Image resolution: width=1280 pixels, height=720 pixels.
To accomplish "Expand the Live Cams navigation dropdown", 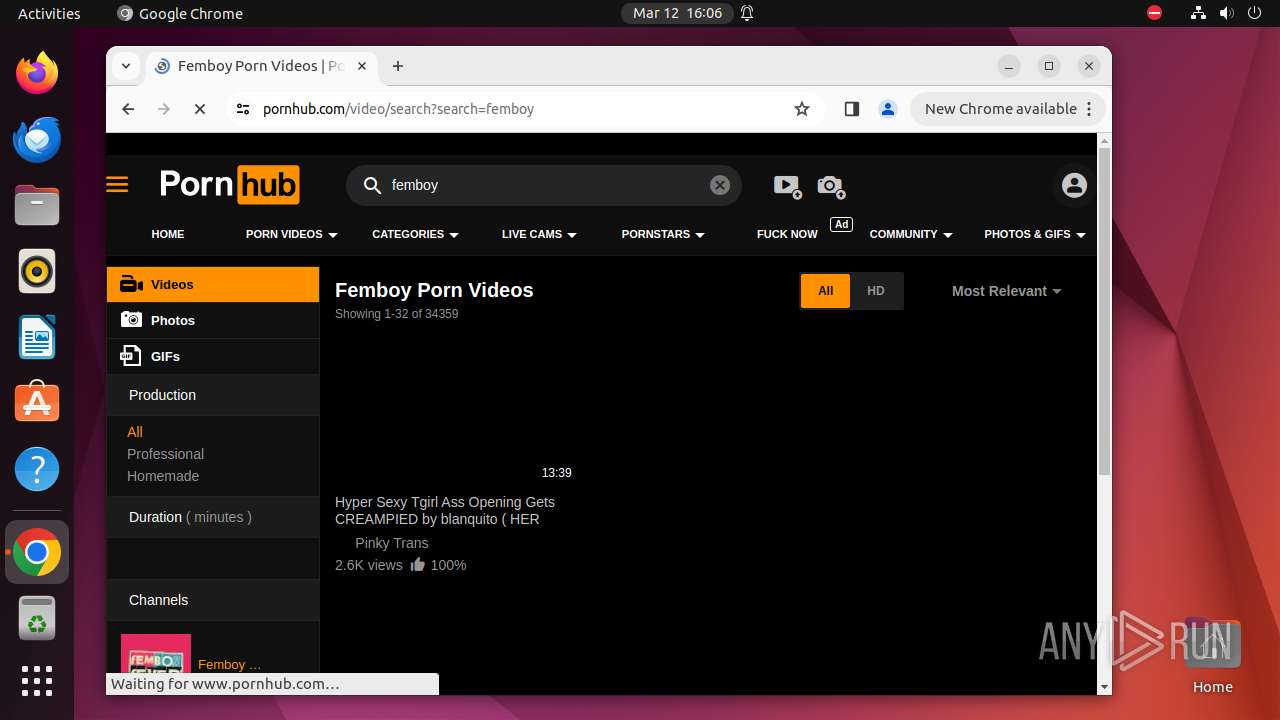I will (x=539, y=234).
